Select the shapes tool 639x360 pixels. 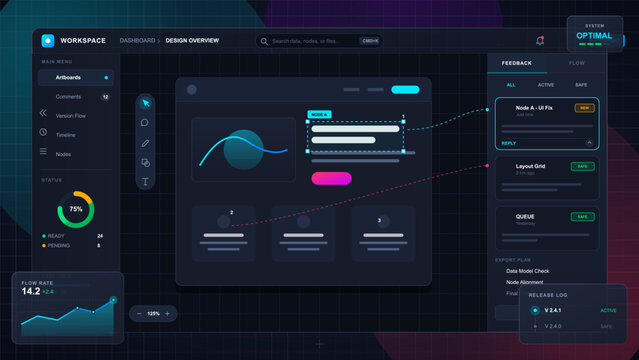pyautogui.click(x=145, y=163)
